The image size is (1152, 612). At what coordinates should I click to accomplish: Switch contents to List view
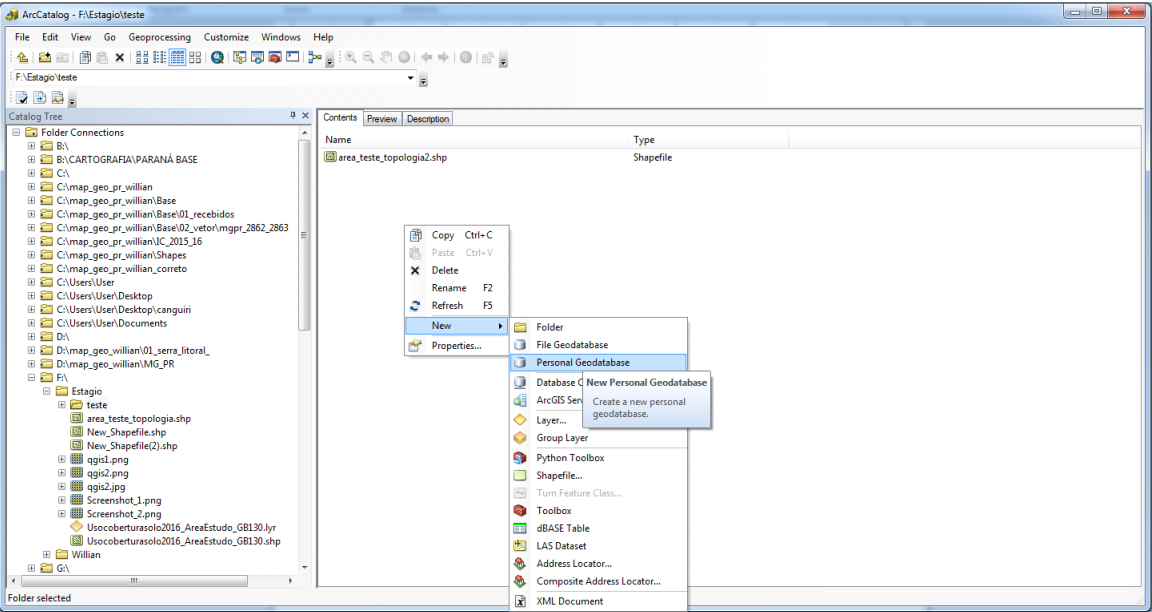pyautogui.click(x=159, y=57)
